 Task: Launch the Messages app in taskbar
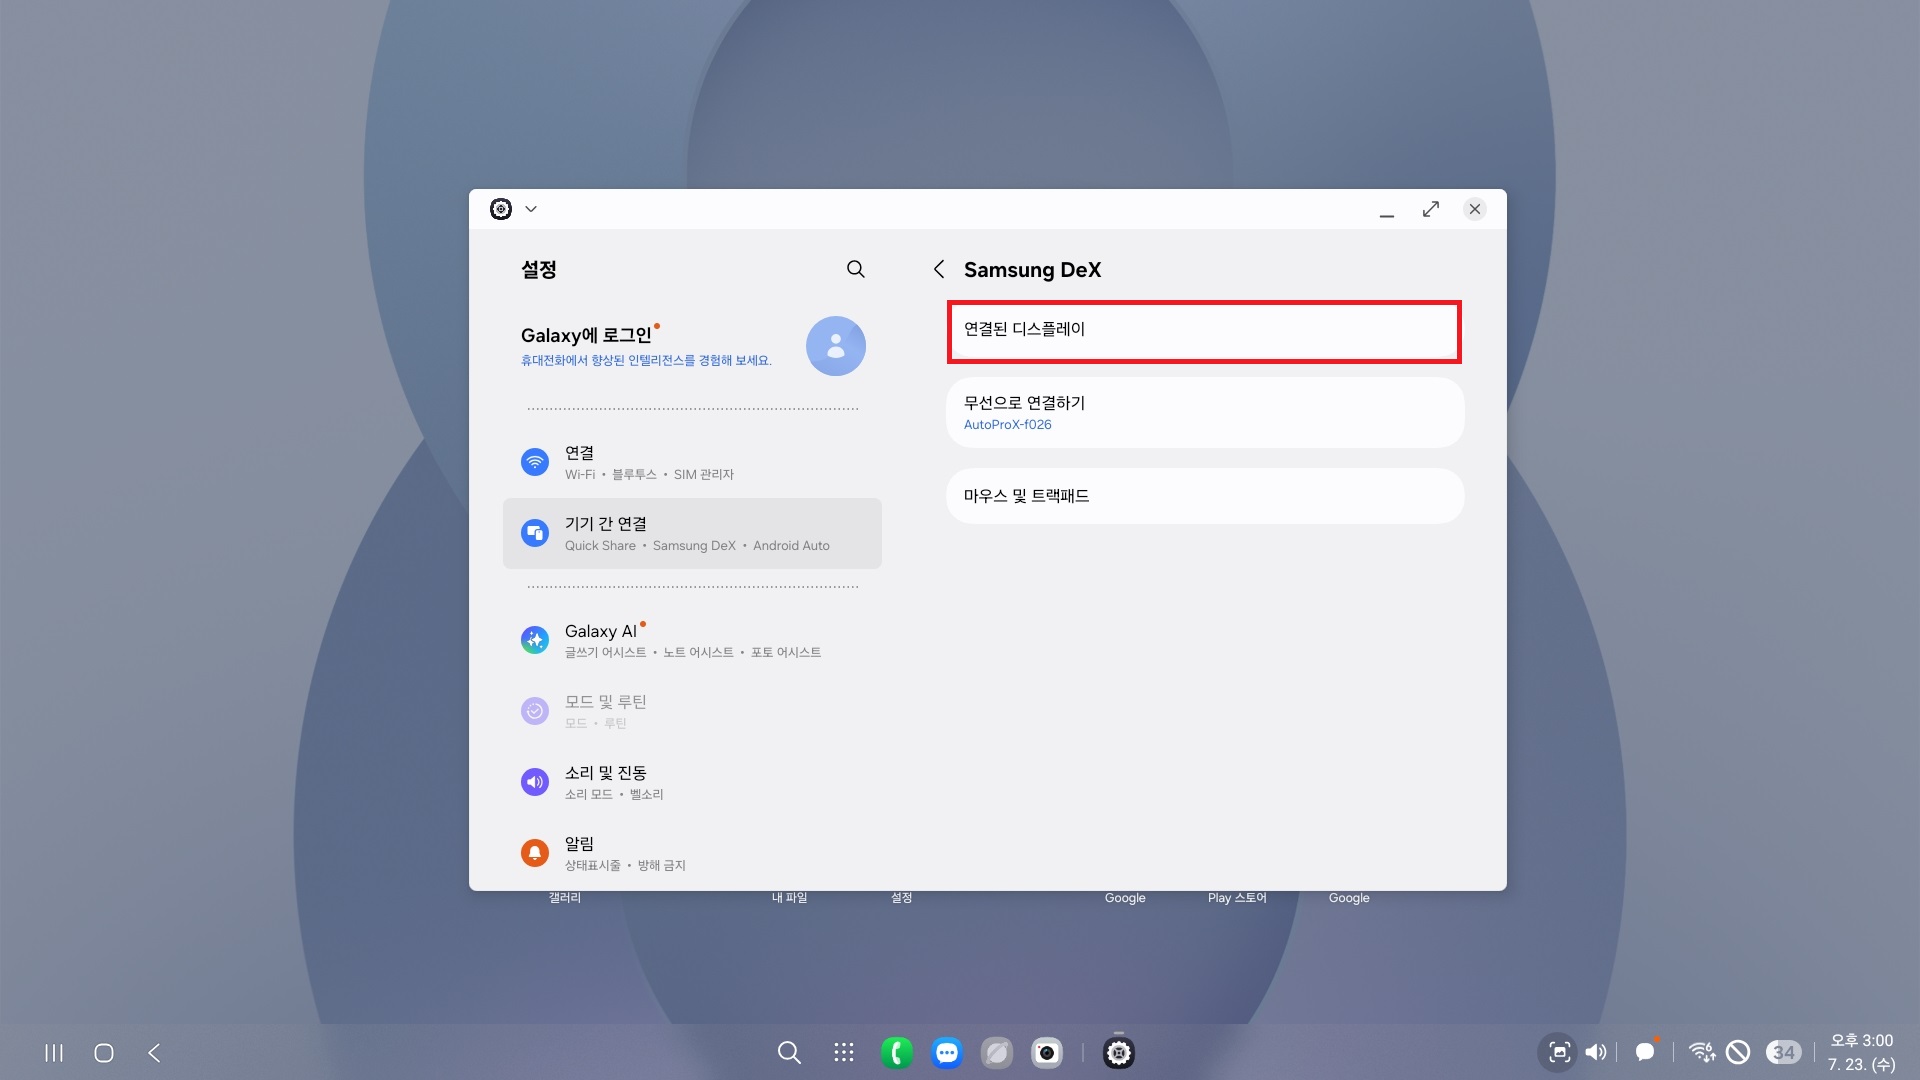[x=946, y=1052]
